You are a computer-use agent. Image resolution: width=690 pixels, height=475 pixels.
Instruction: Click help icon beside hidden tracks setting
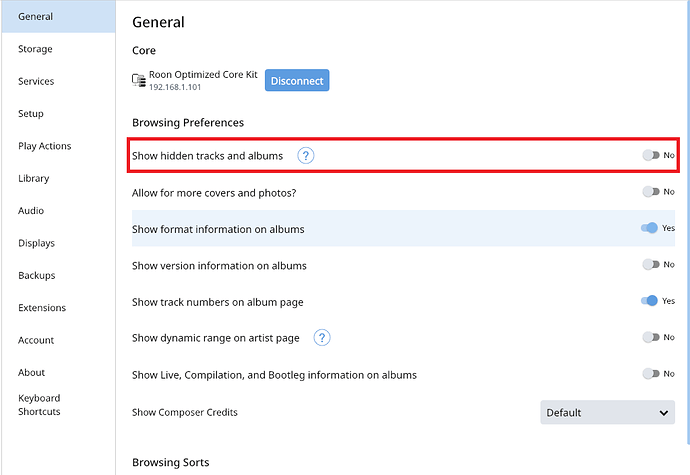305,155
